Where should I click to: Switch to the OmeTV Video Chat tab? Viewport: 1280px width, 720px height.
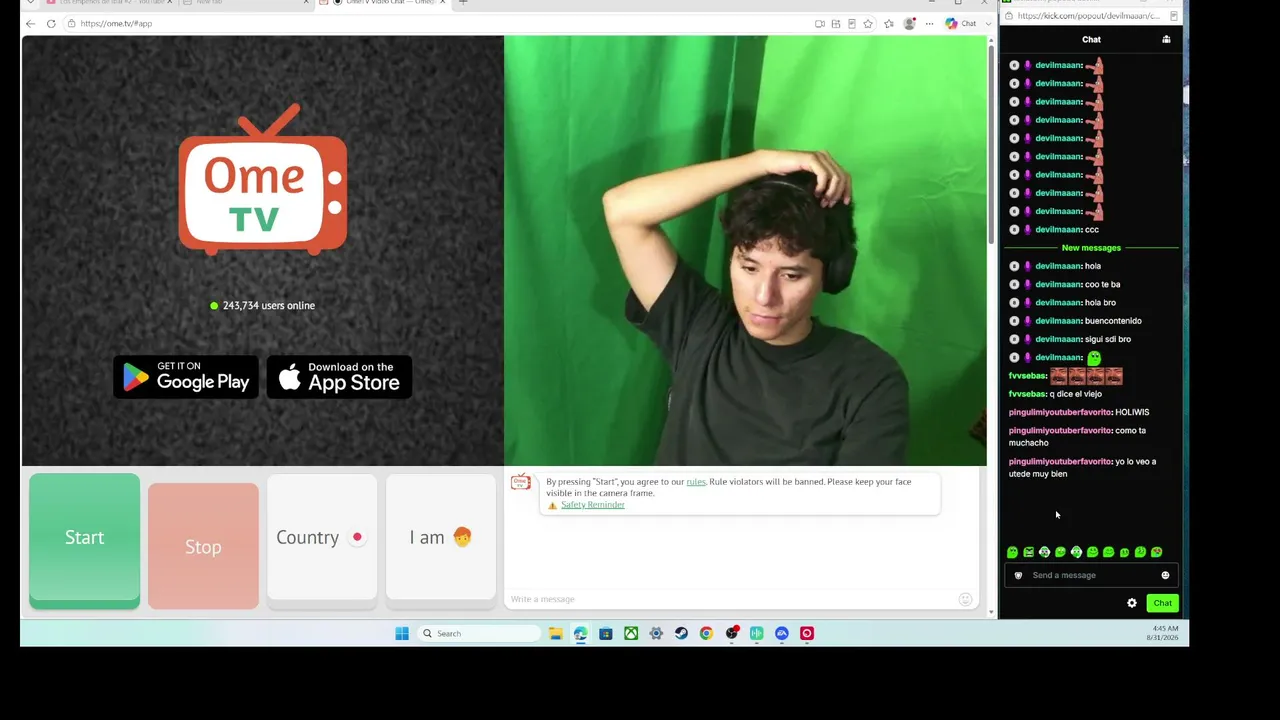point(384,2)
